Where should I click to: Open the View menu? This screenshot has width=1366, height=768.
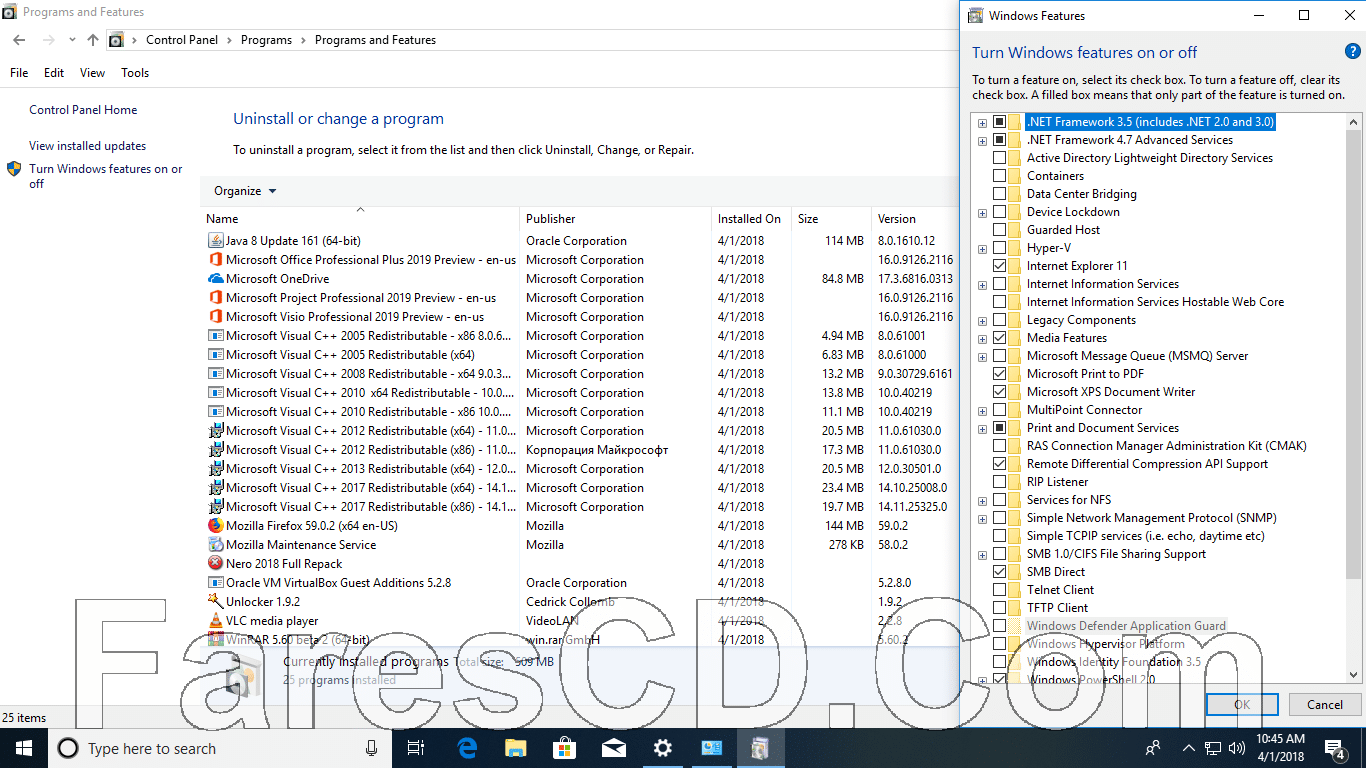(92, 73)
